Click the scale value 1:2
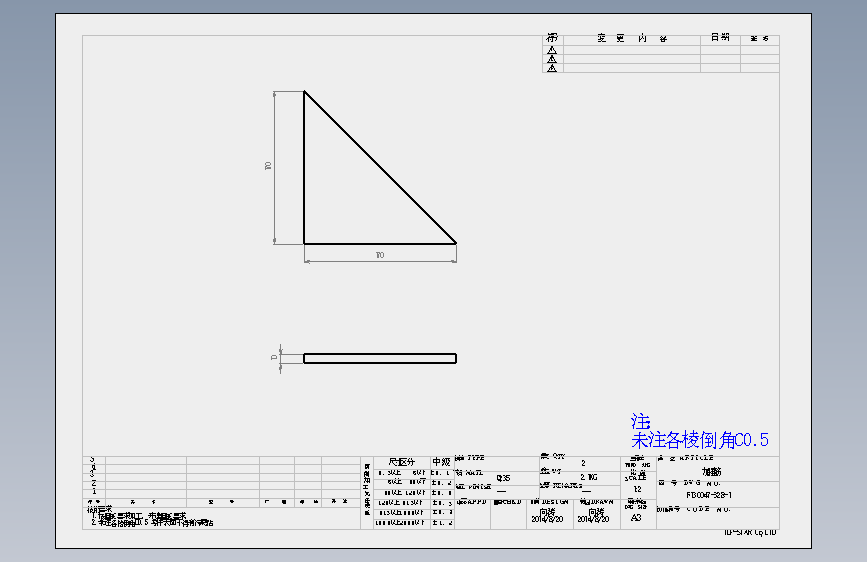The image size is (867, 562). 637,489
